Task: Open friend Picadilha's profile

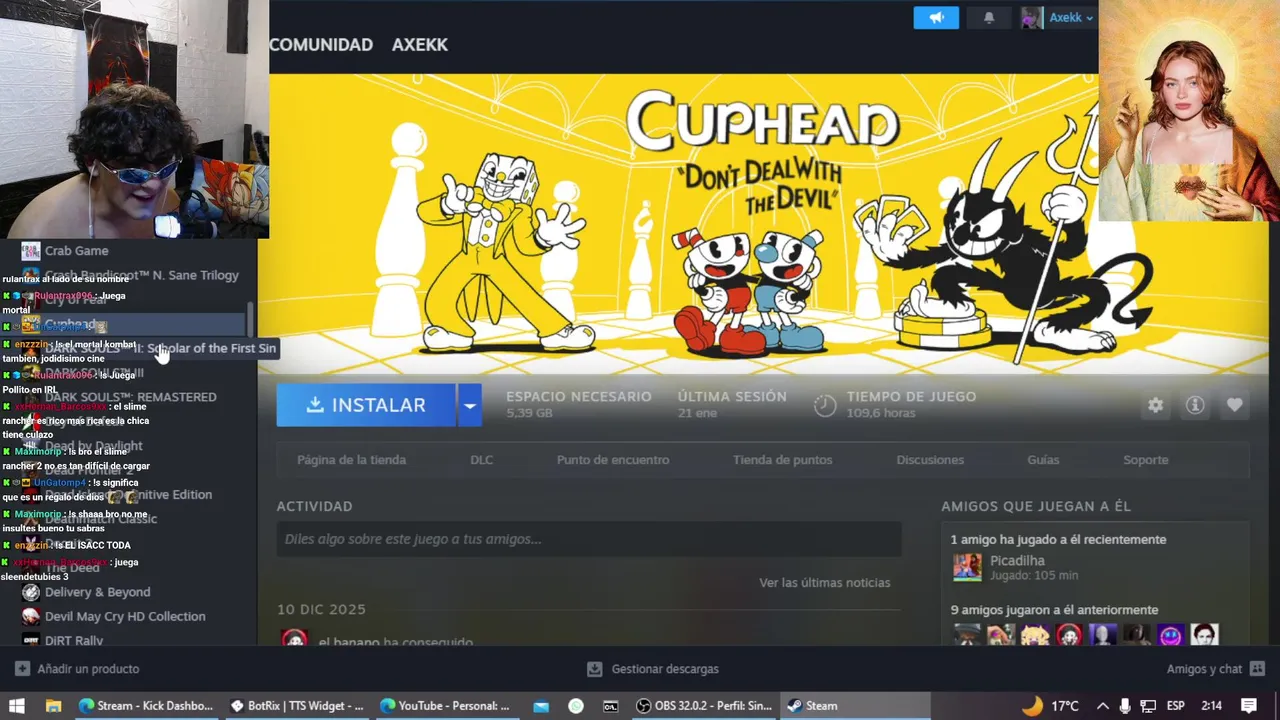Action: click(1017, 561)
